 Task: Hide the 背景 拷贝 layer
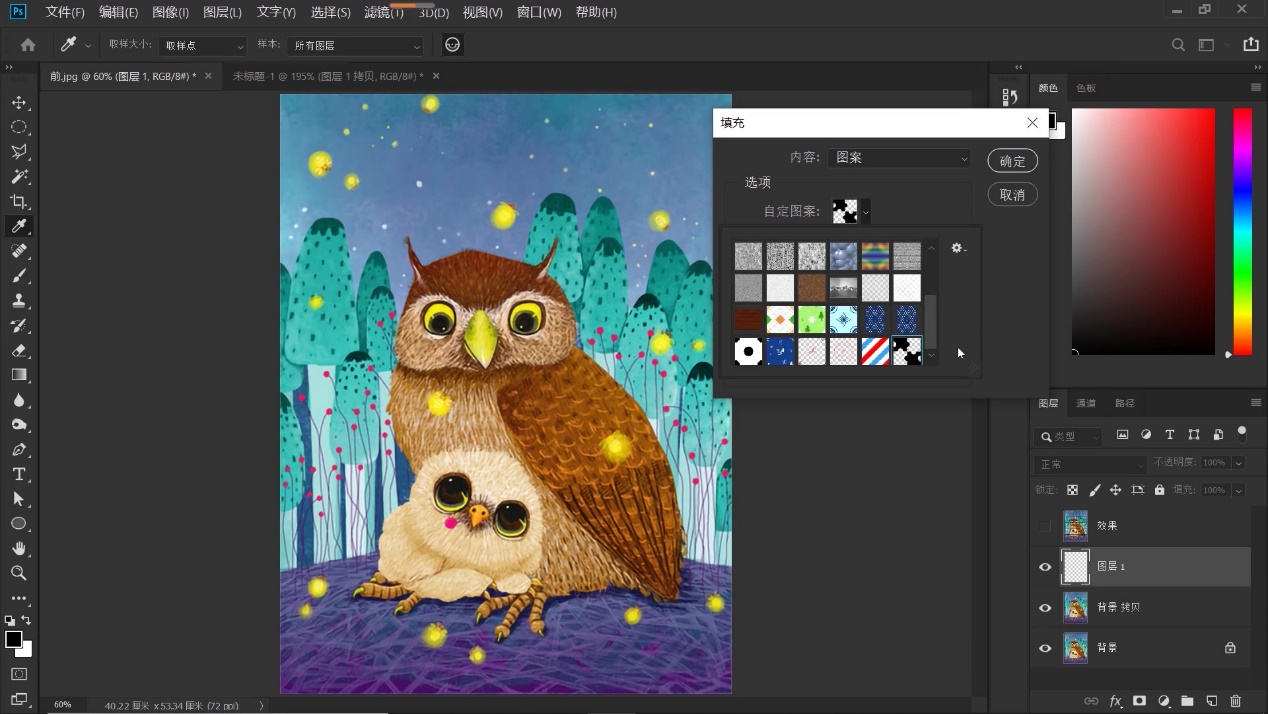pos(1045,608)
